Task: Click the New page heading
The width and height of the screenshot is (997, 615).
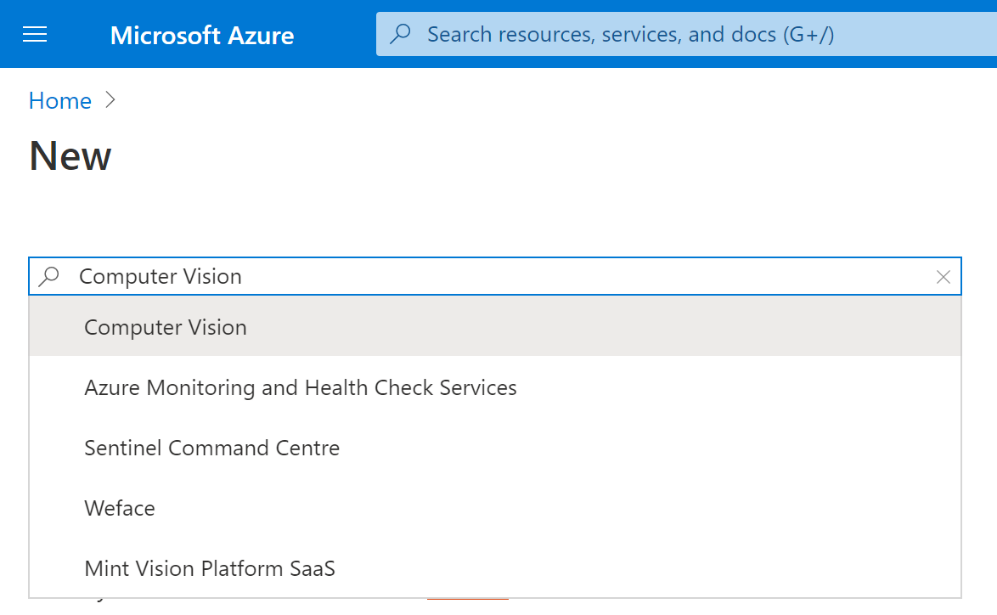Action: (70, 156)
